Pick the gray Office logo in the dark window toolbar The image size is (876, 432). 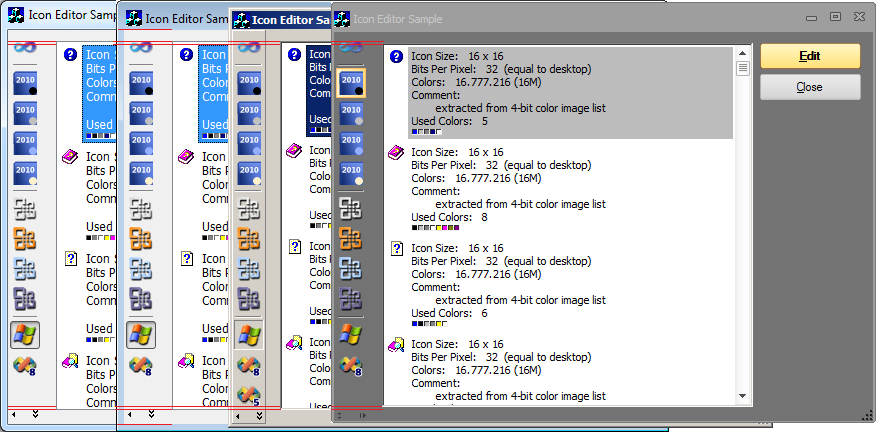350,208
